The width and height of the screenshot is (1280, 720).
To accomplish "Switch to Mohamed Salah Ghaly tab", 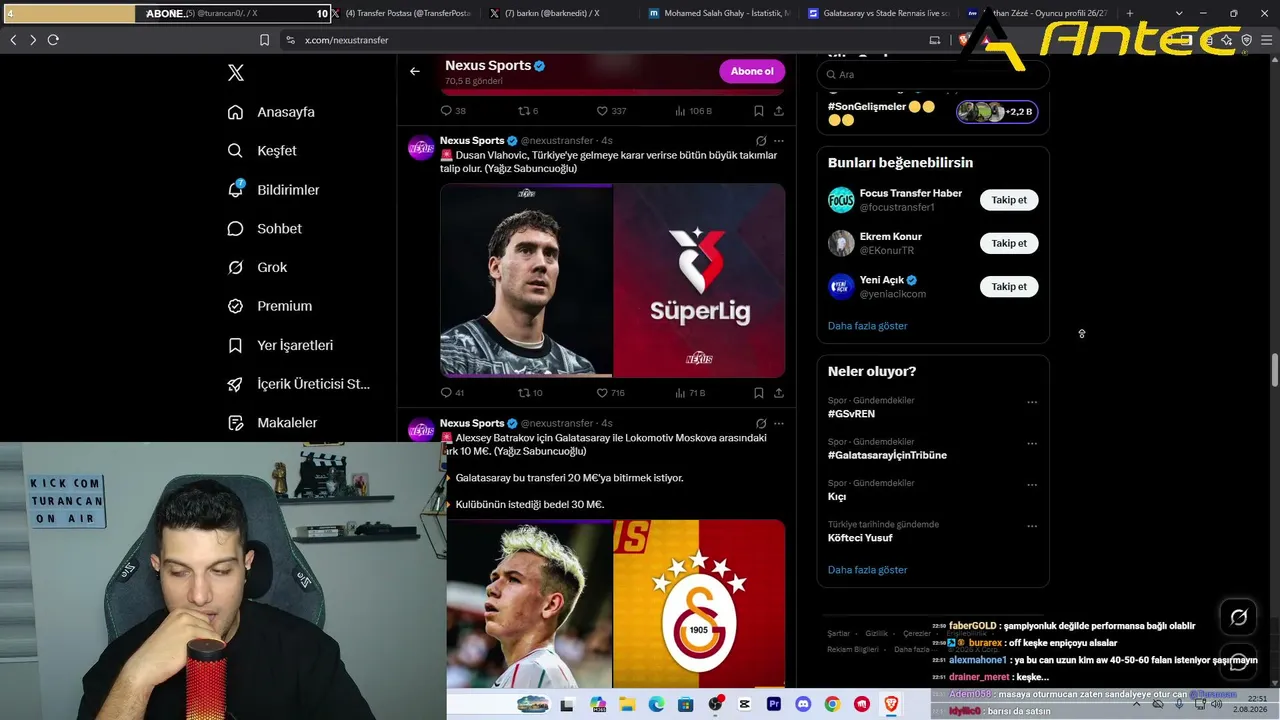I will pyautogui.click(x=717, y=13).
